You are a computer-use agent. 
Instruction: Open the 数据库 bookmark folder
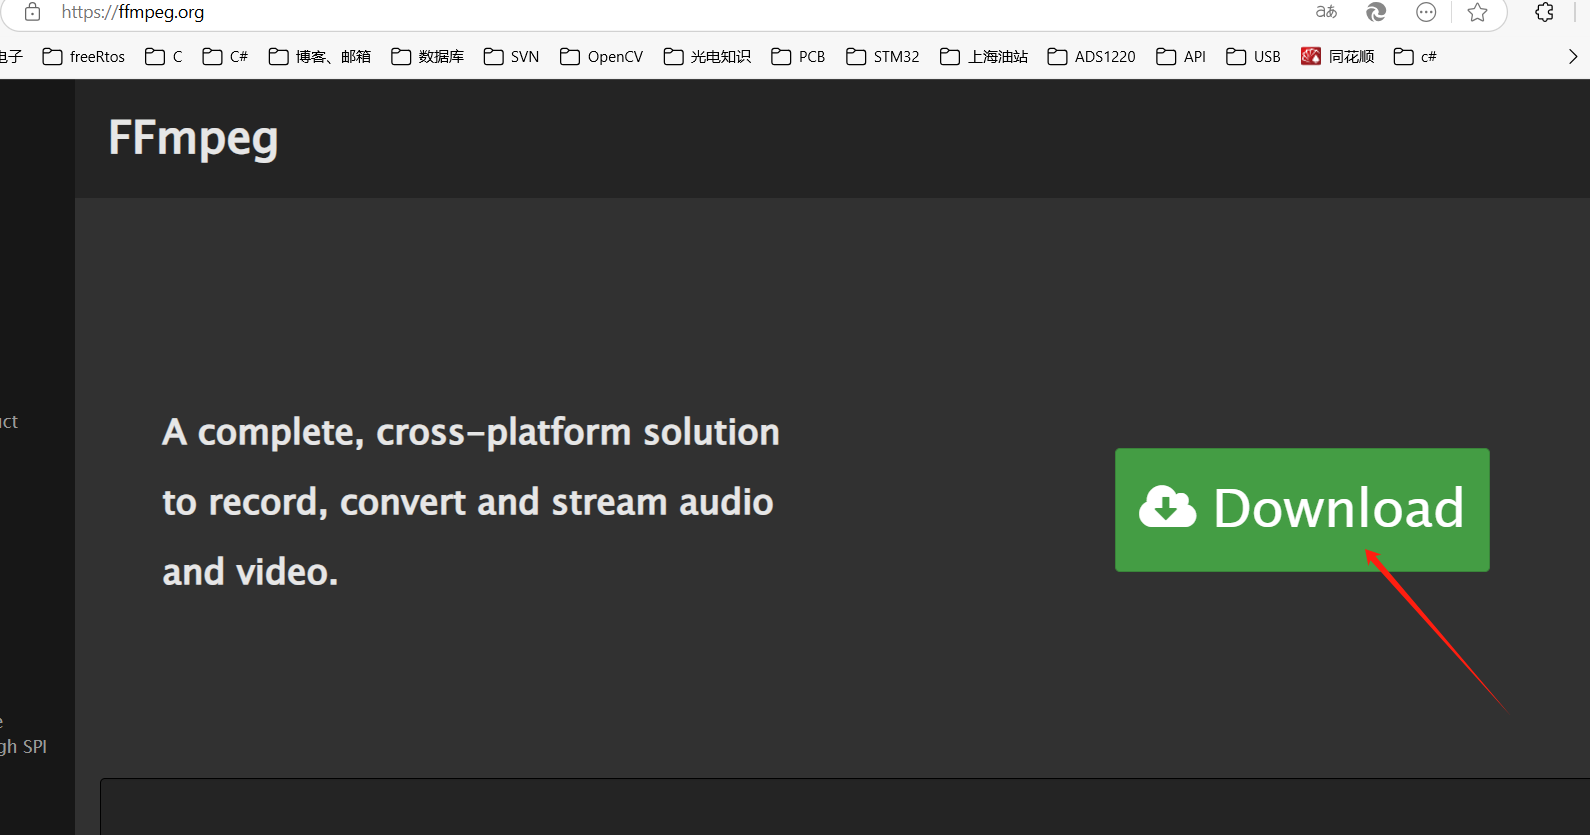(428, 57)
